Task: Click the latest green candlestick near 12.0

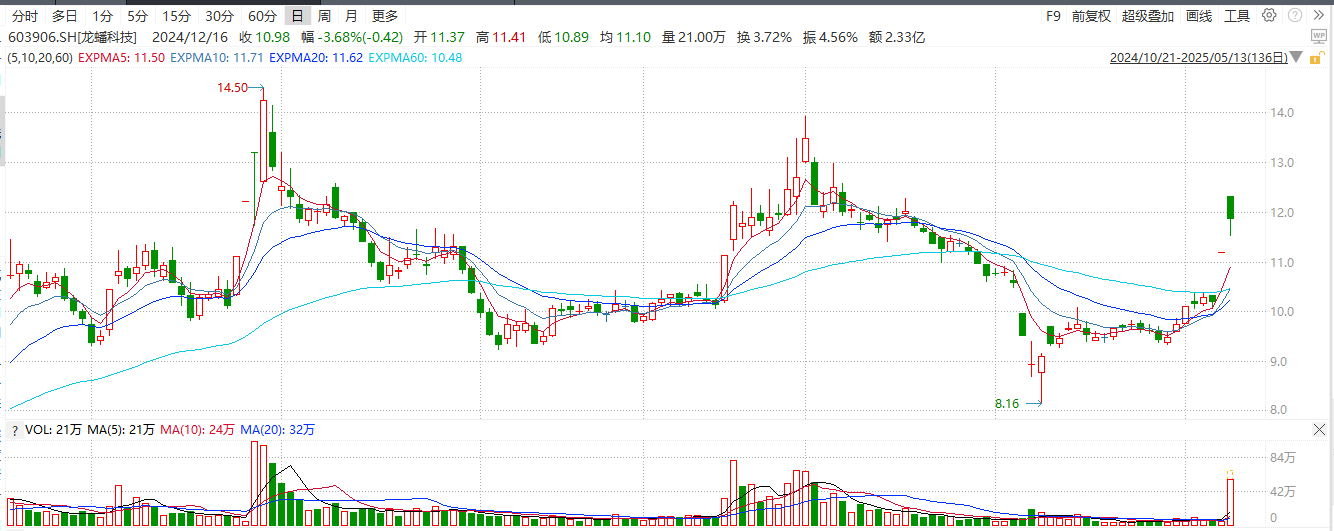Action: tap(1230, 207)
